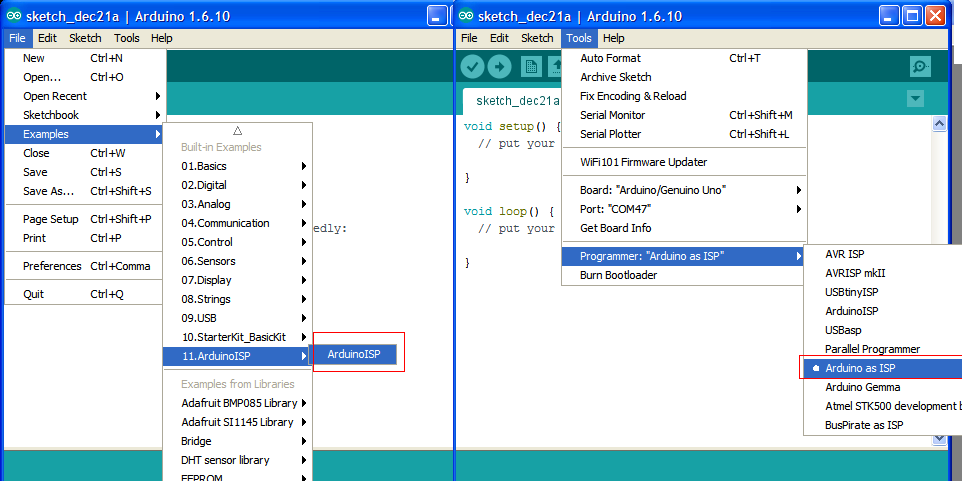This screenshot has width=962, height=481.
Task: Click editor scrollbar down arrow in right window
Action: [x=939, y=438]
